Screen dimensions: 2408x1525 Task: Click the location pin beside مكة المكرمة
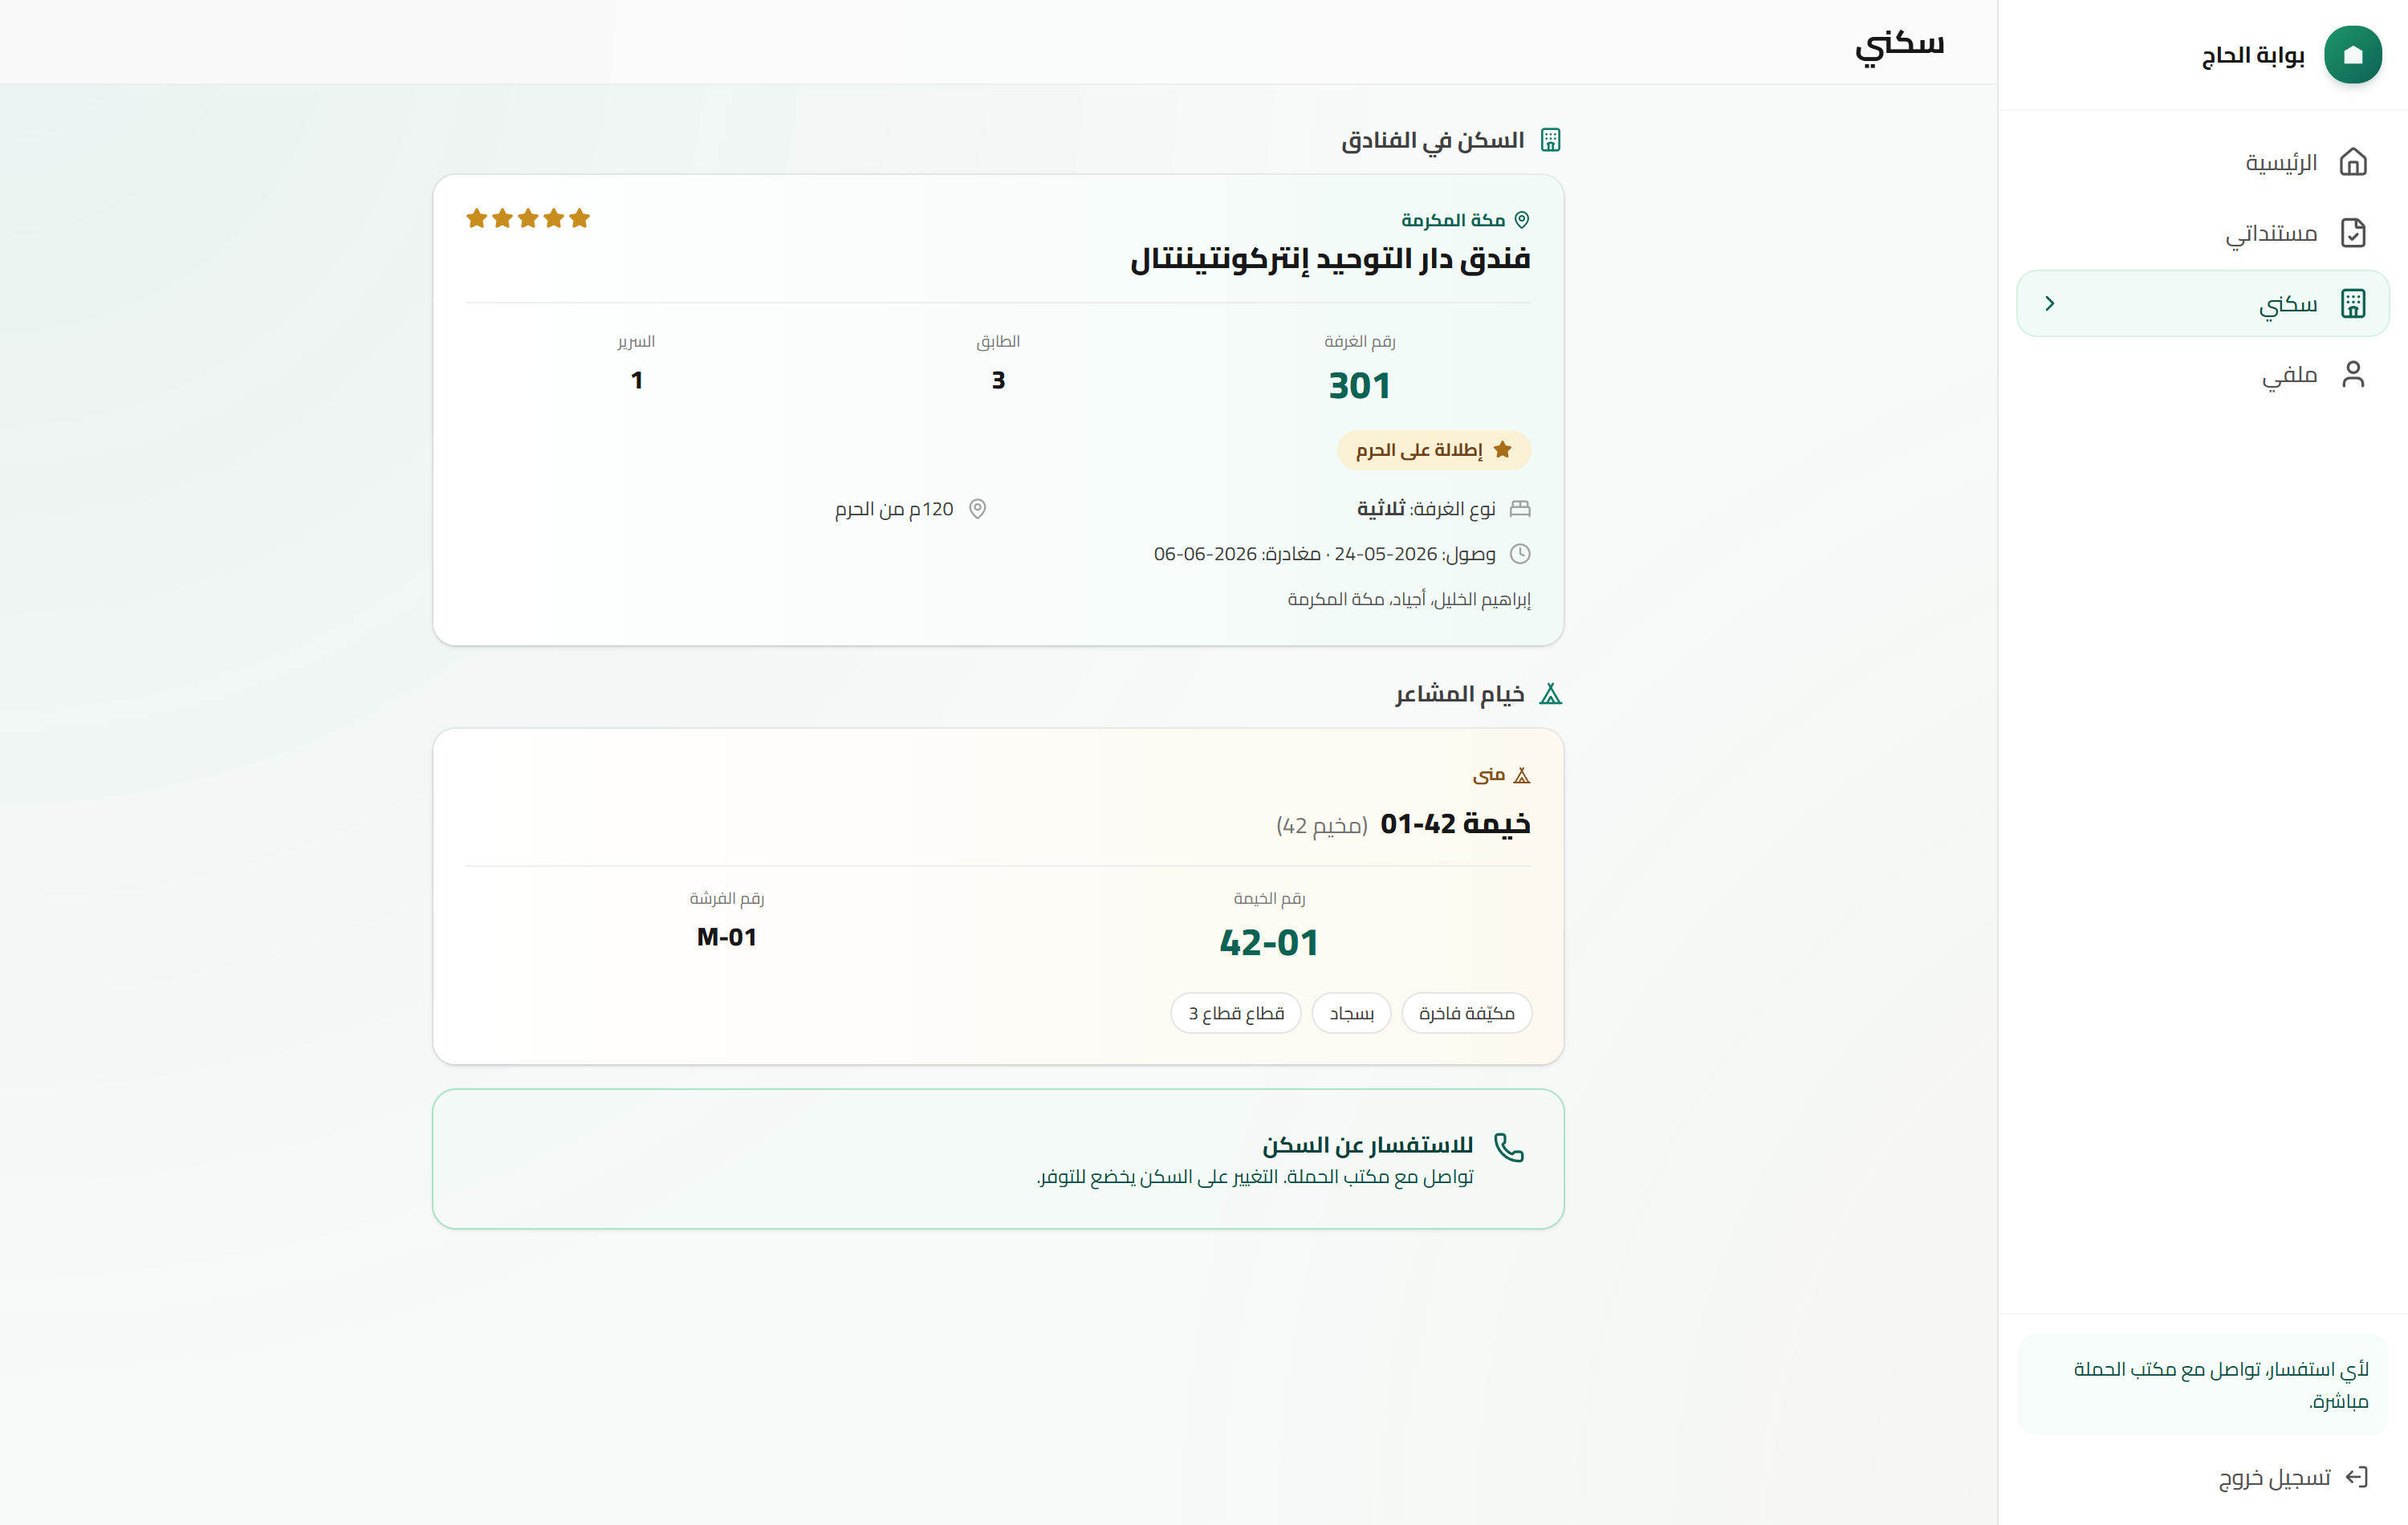click(x=1522, y=220)
